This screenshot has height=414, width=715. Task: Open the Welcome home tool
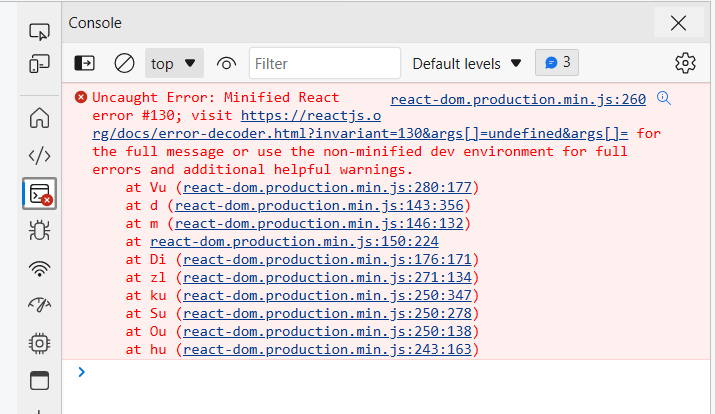point(40,118)
